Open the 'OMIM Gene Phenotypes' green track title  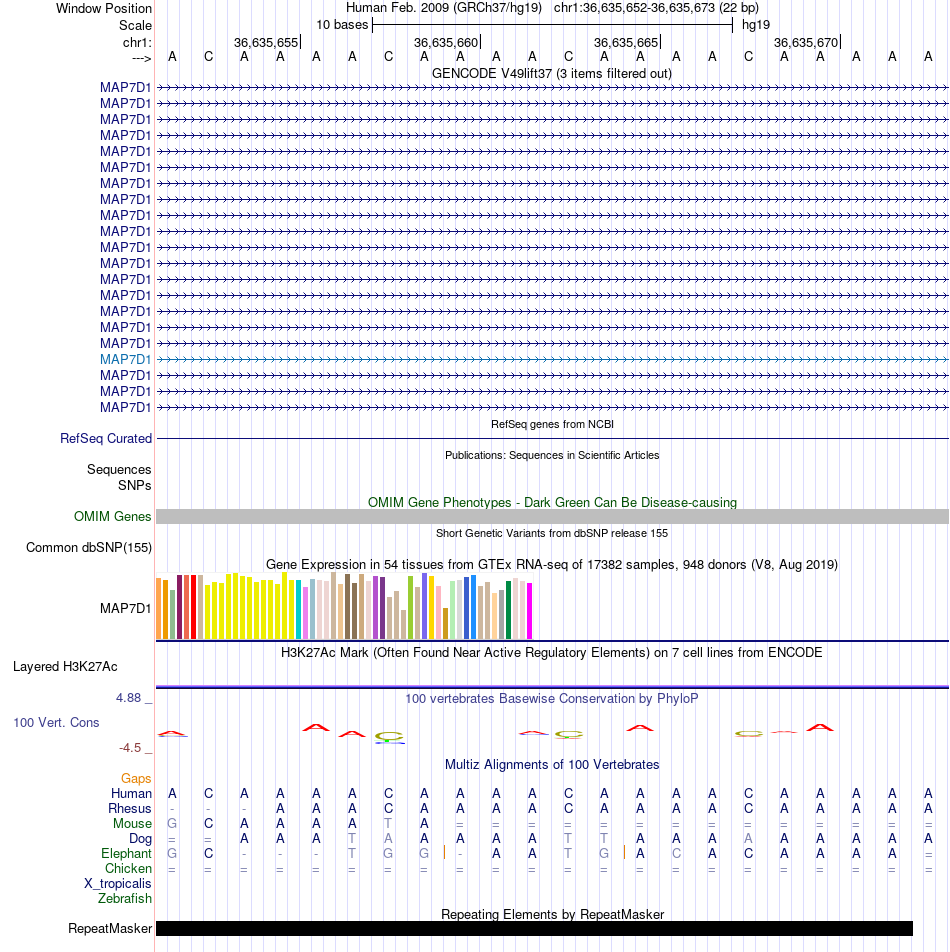(552, 502)
